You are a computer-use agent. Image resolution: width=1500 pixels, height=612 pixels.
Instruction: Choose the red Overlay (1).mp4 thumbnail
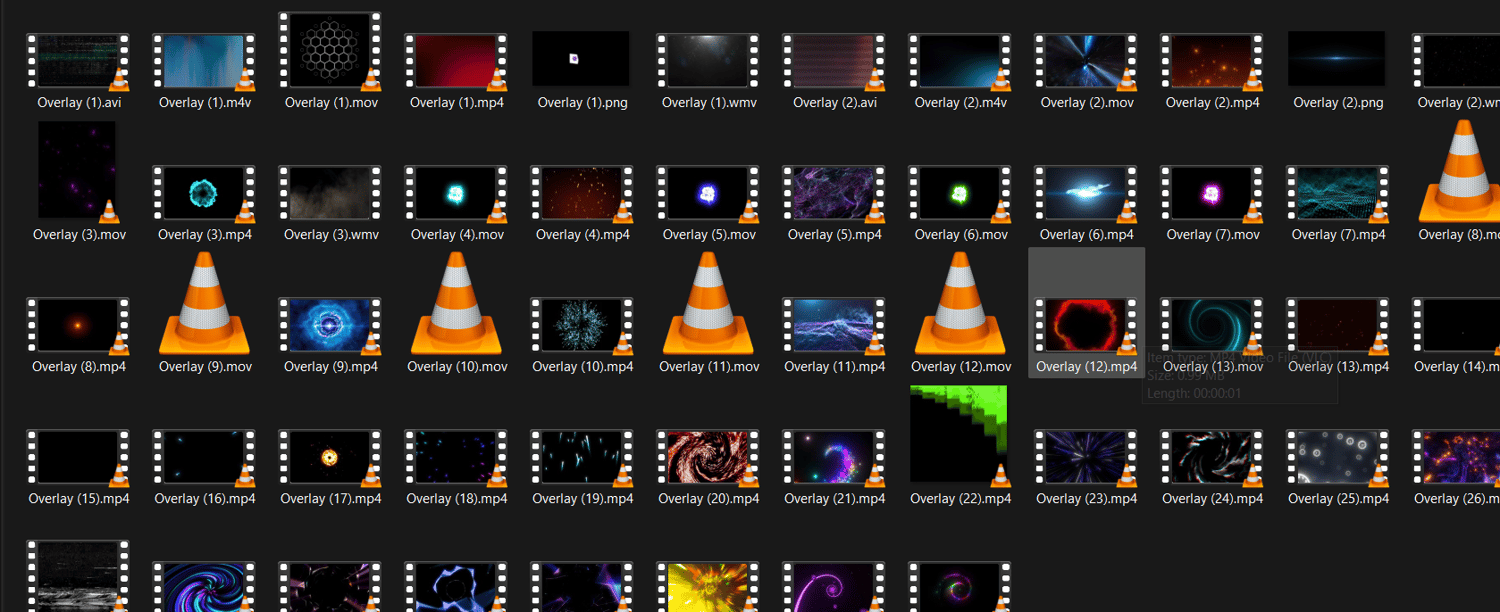tap(456, 62)
